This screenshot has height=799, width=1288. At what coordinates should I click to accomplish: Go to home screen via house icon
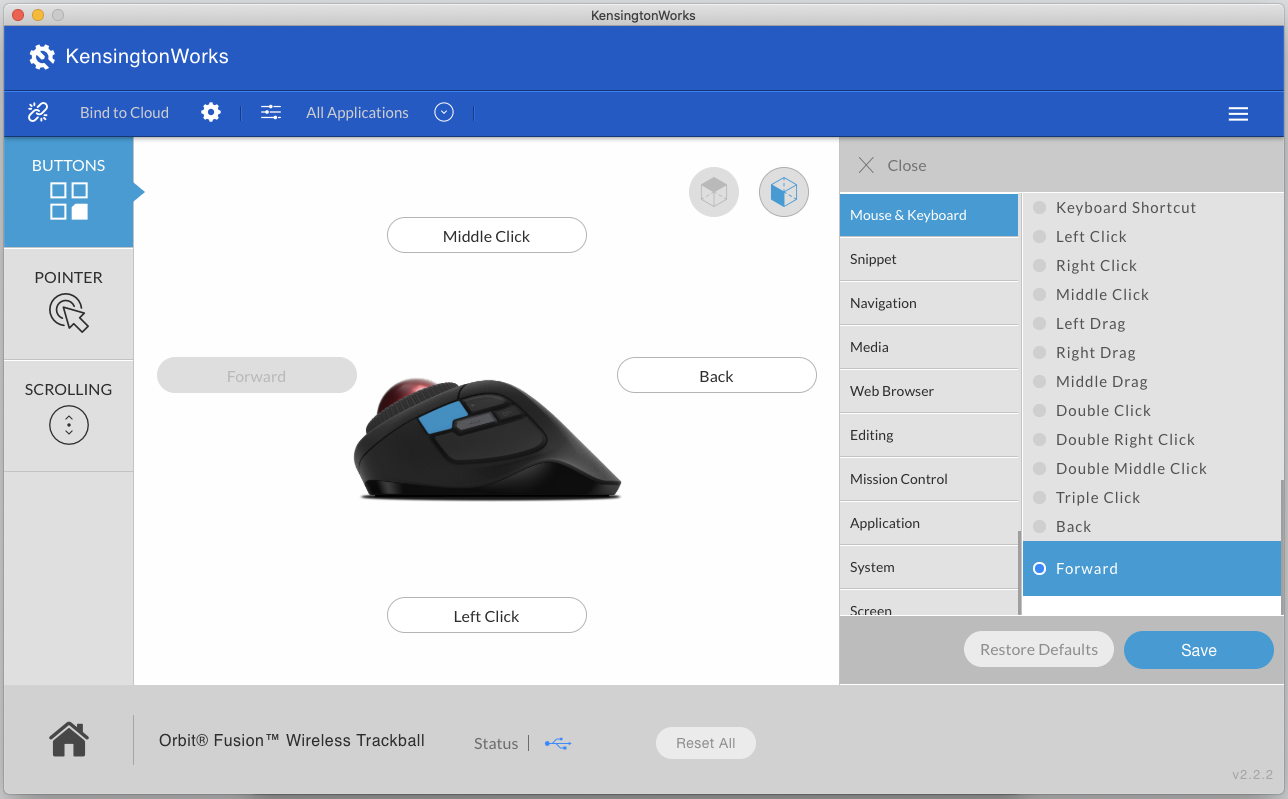point(69,740)
